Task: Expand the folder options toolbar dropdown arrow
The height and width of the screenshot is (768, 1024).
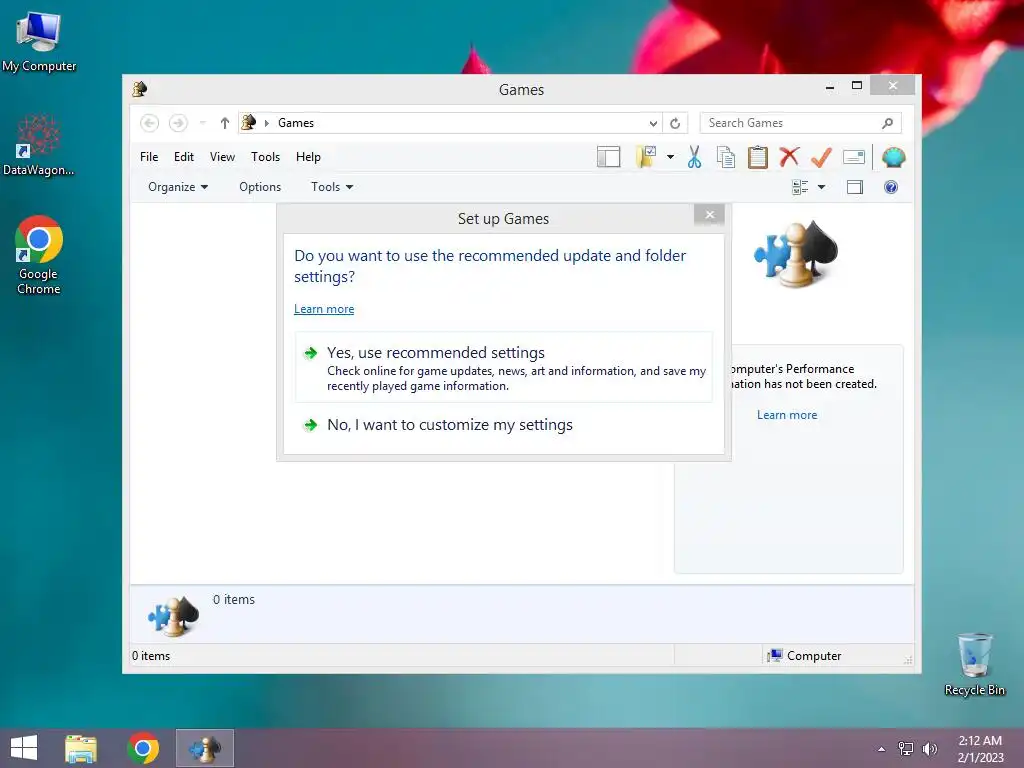Action: (x=670, y=157)
